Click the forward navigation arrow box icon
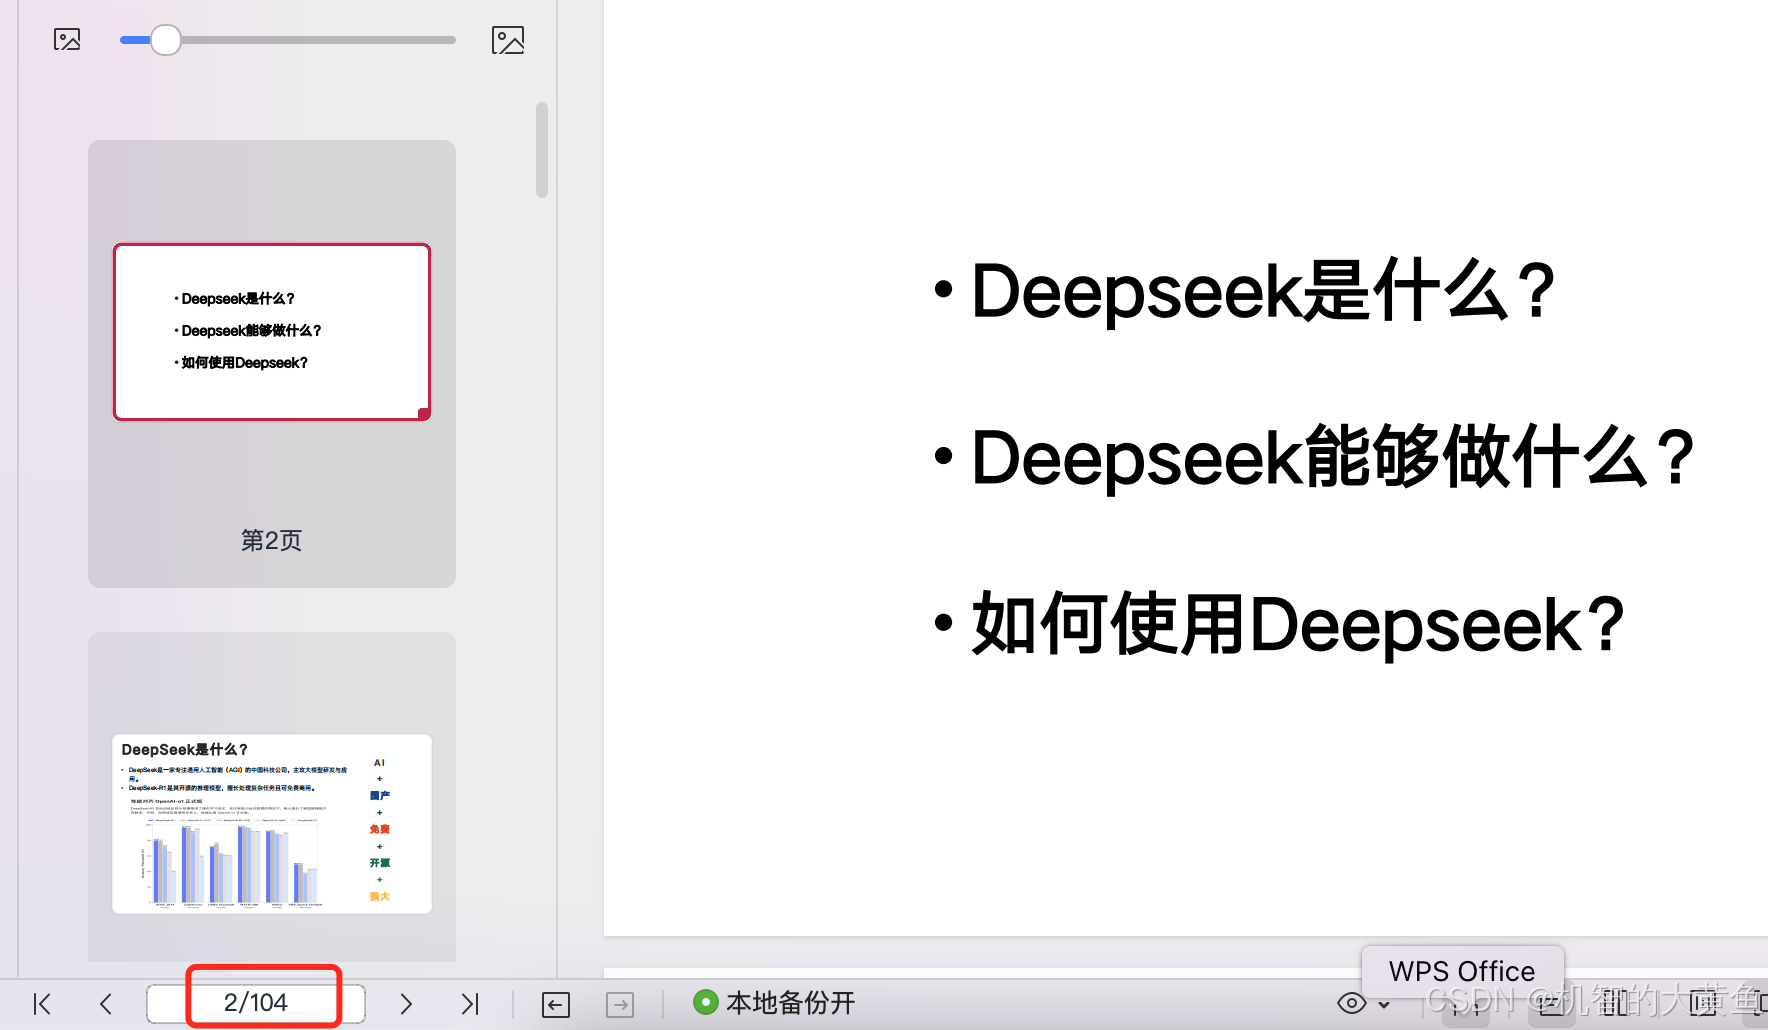Screen dimensions: 1768x1030 (620, 1004)
